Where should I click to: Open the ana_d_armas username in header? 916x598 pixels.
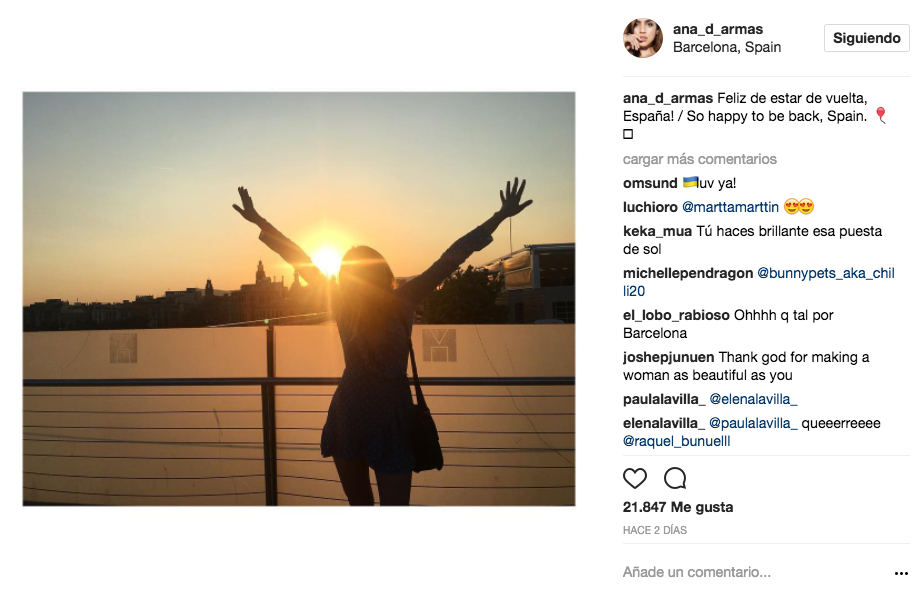coord(717,29)
